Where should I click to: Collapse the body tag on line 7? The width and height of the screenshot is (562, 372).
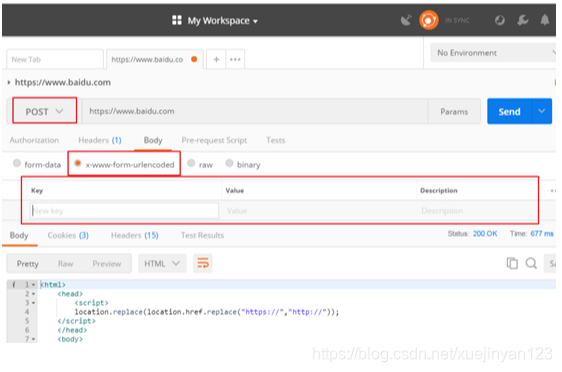point(33,339)
